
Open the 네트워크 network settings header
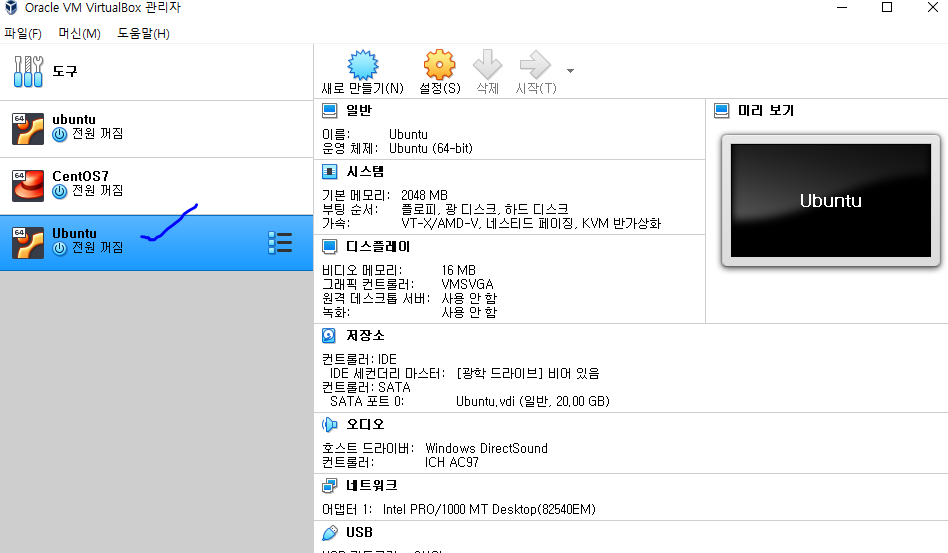pos(372,485)
